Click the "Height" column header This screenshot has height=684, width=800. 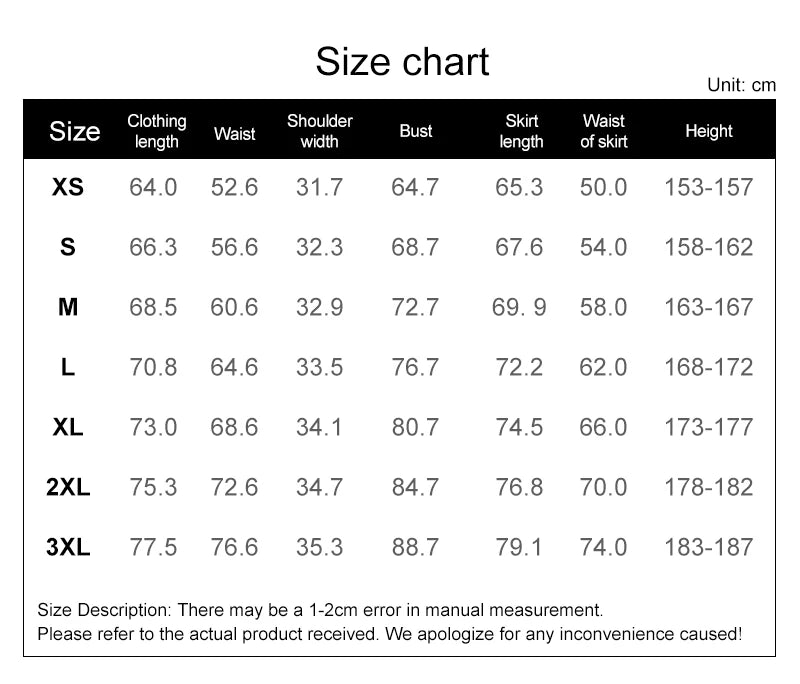(709, 131)
